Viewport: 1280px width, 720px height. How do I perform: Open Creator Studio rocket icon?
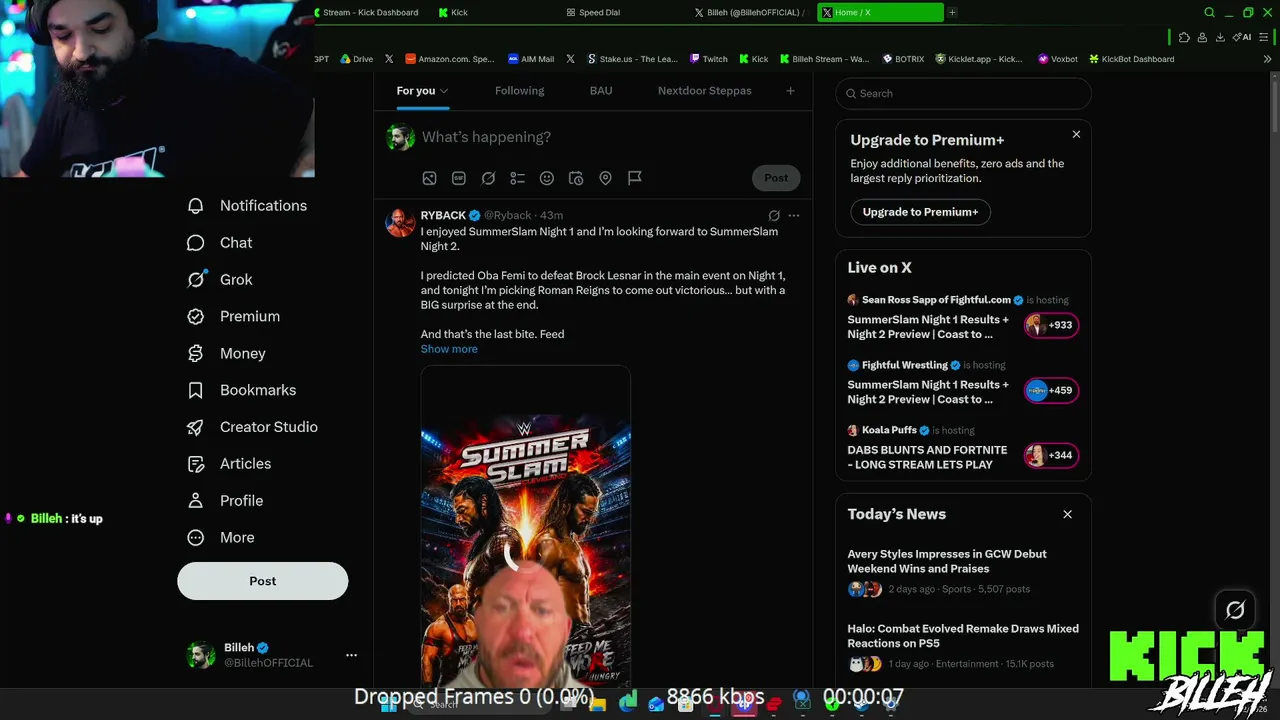coord(196,427)
